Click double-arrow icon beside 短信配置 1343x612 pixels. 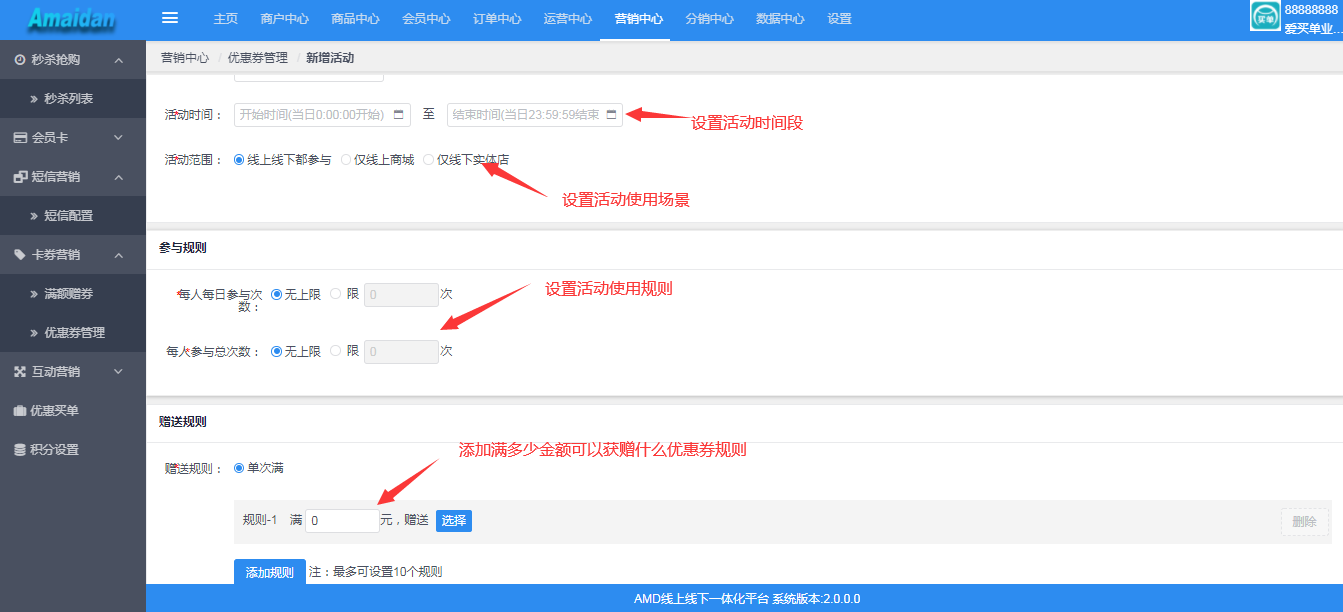point(35,216)
